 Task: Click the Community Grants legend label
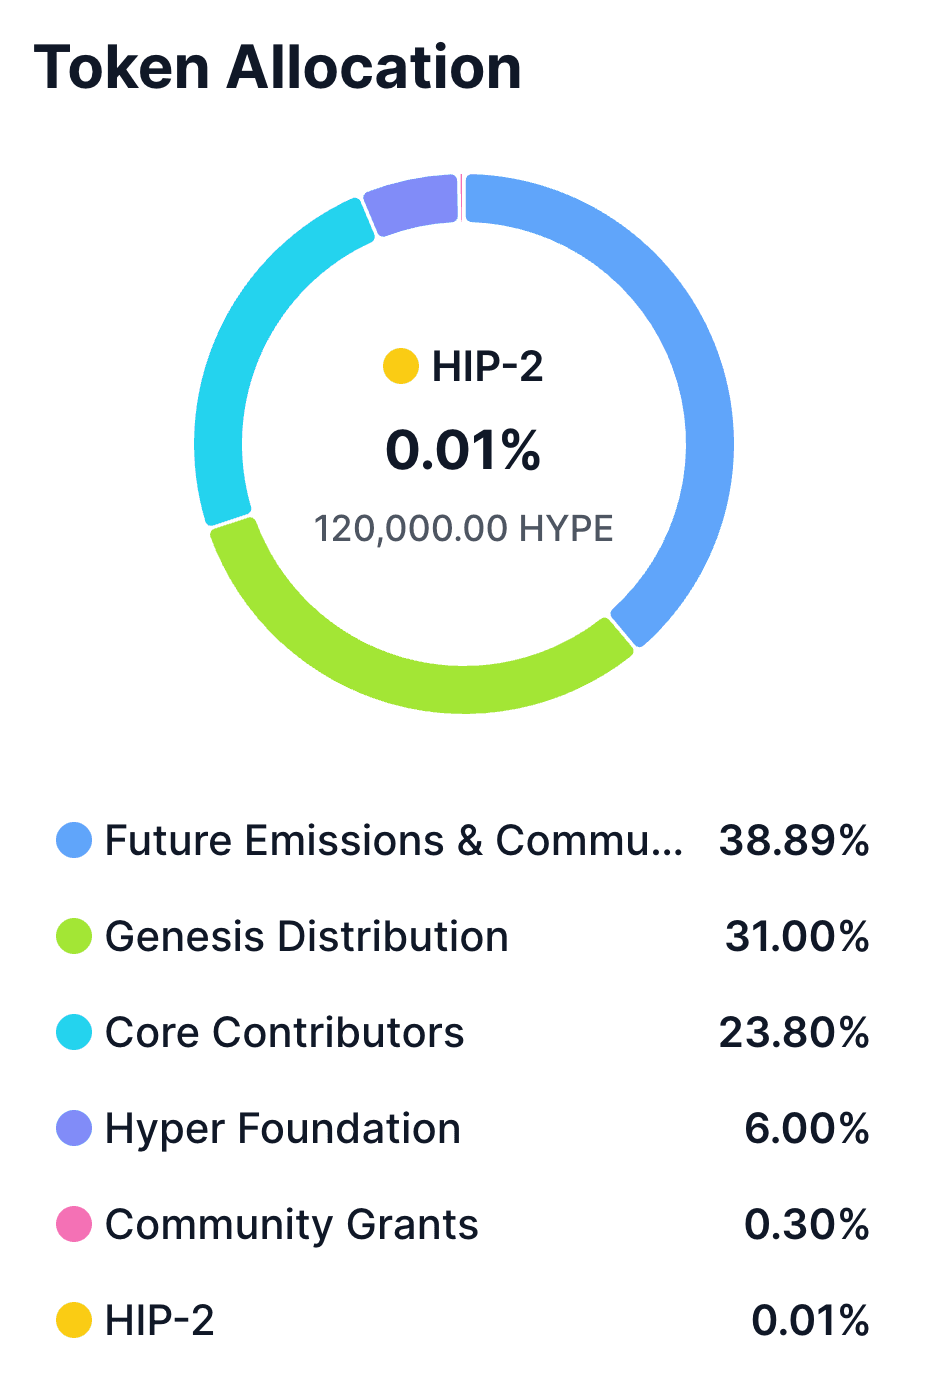pyautogui.click(x=291, y=1225)
